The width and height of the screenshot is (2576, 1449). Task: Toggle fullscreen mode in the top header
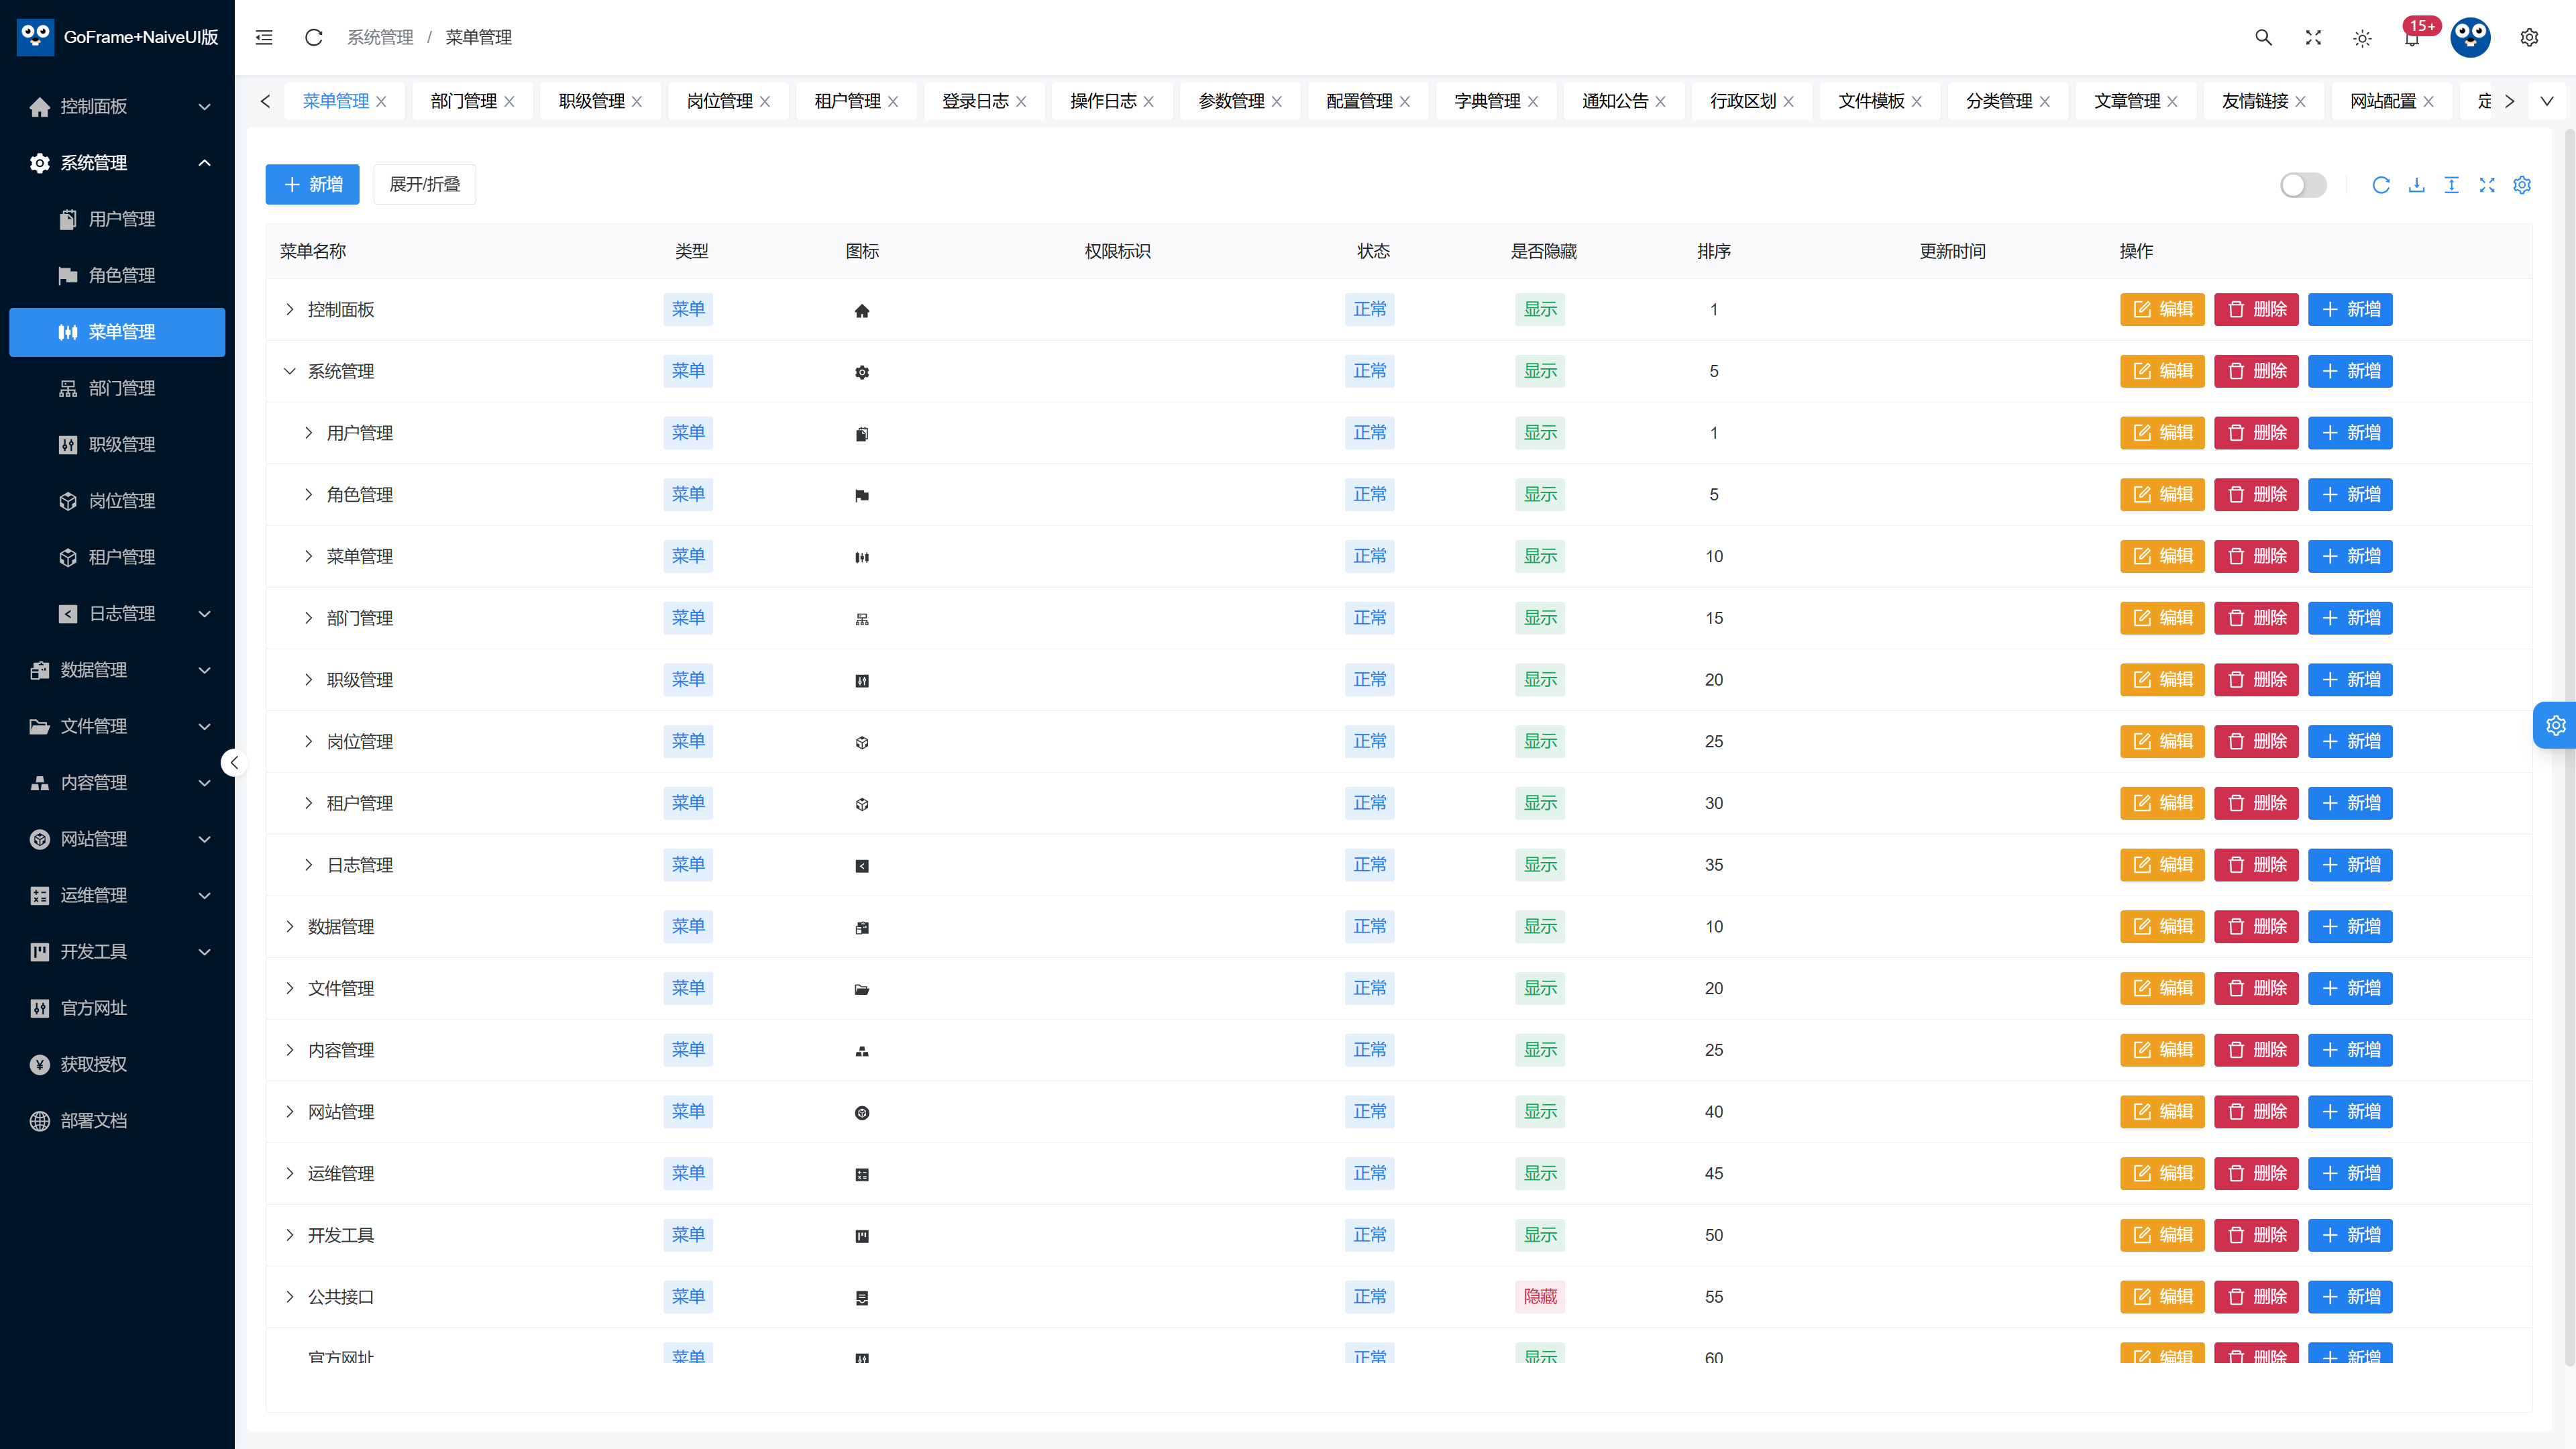(x=2313, y=37)
